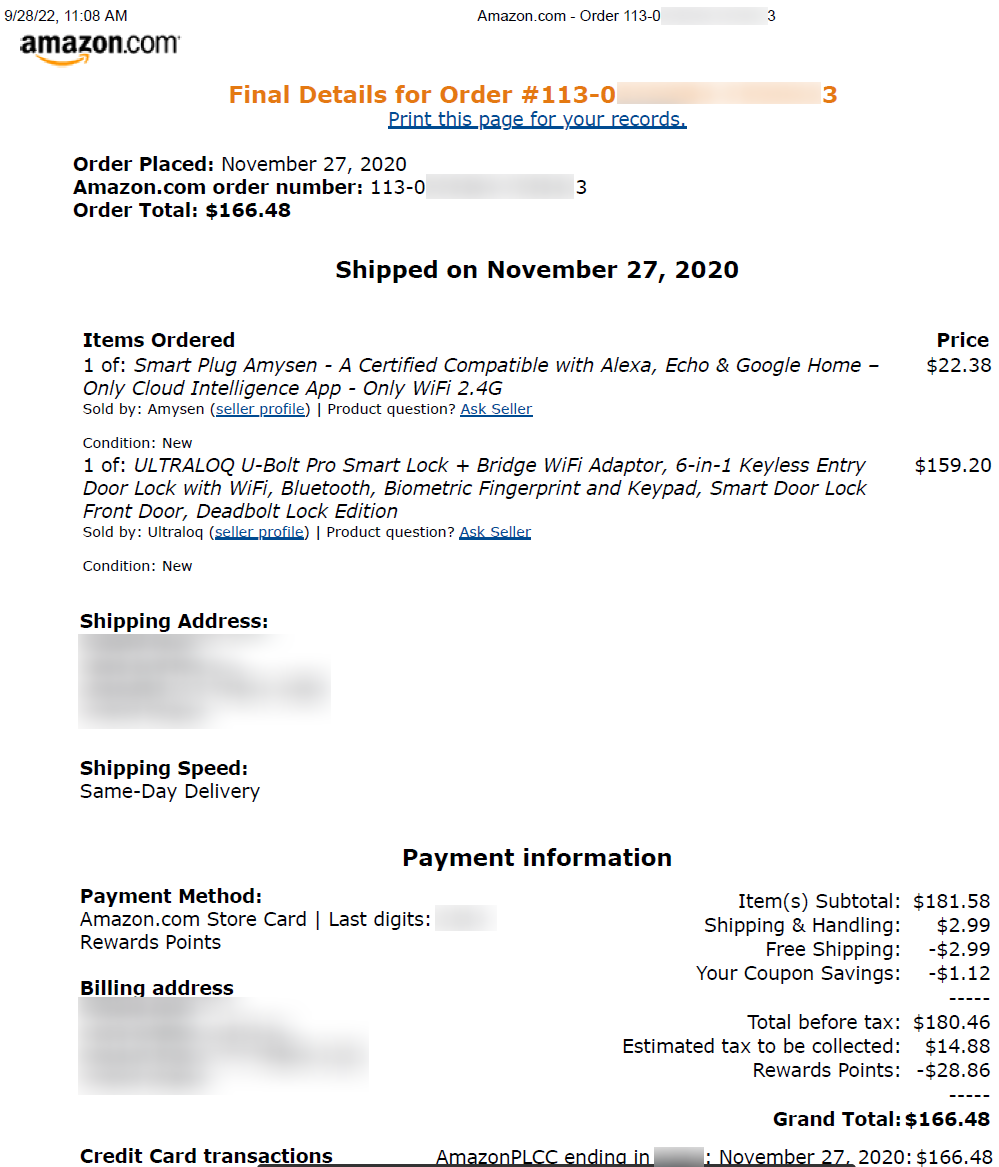Click the Payment information heading
The height and width of the screenshot is (1167, 999).
pos(537,857)
